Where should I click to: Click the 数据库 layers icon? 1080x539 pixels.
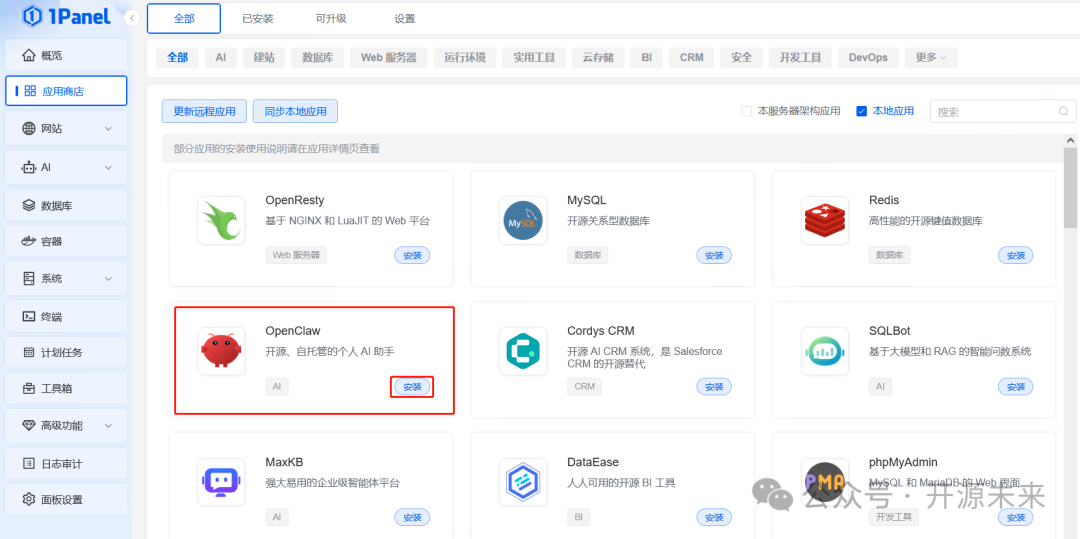(x=28, y=205)
